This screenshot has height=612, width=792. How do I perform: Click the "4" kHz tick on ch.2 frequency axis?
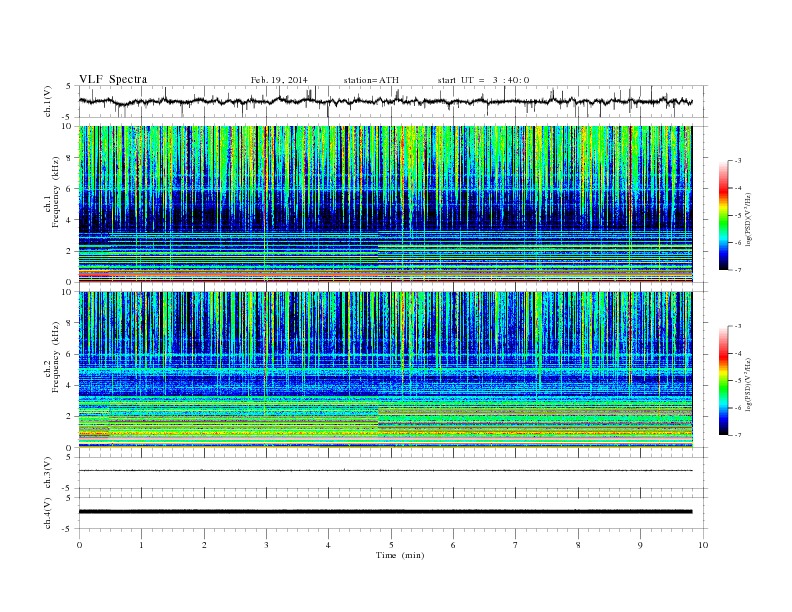(70, 386)
